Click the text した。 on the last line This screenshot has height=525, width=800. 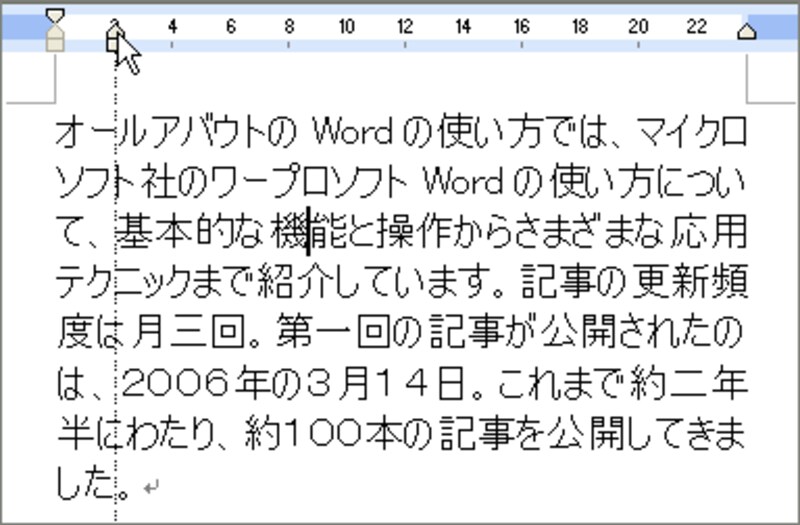point(92,484)
